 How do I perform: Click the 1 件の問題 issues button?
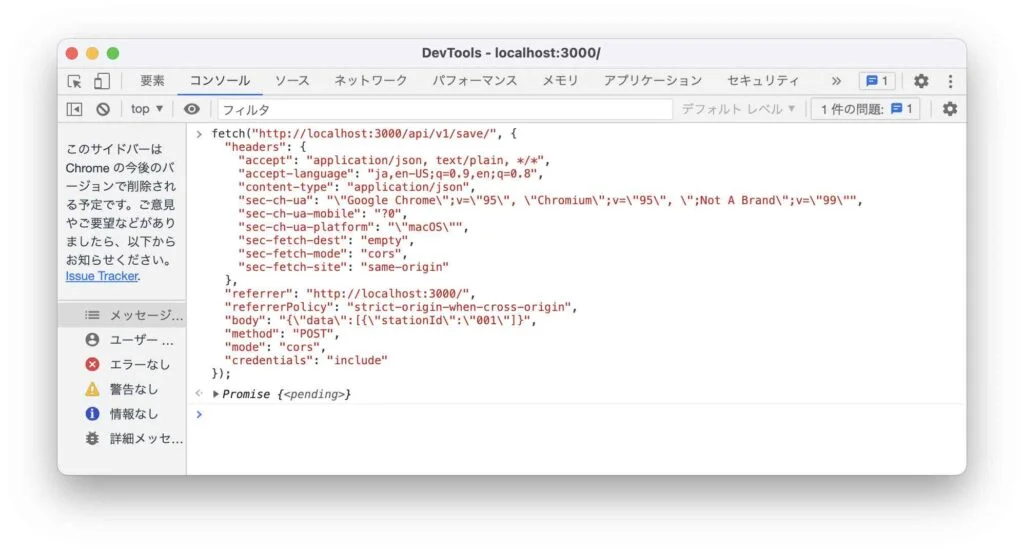click(865, 109)
